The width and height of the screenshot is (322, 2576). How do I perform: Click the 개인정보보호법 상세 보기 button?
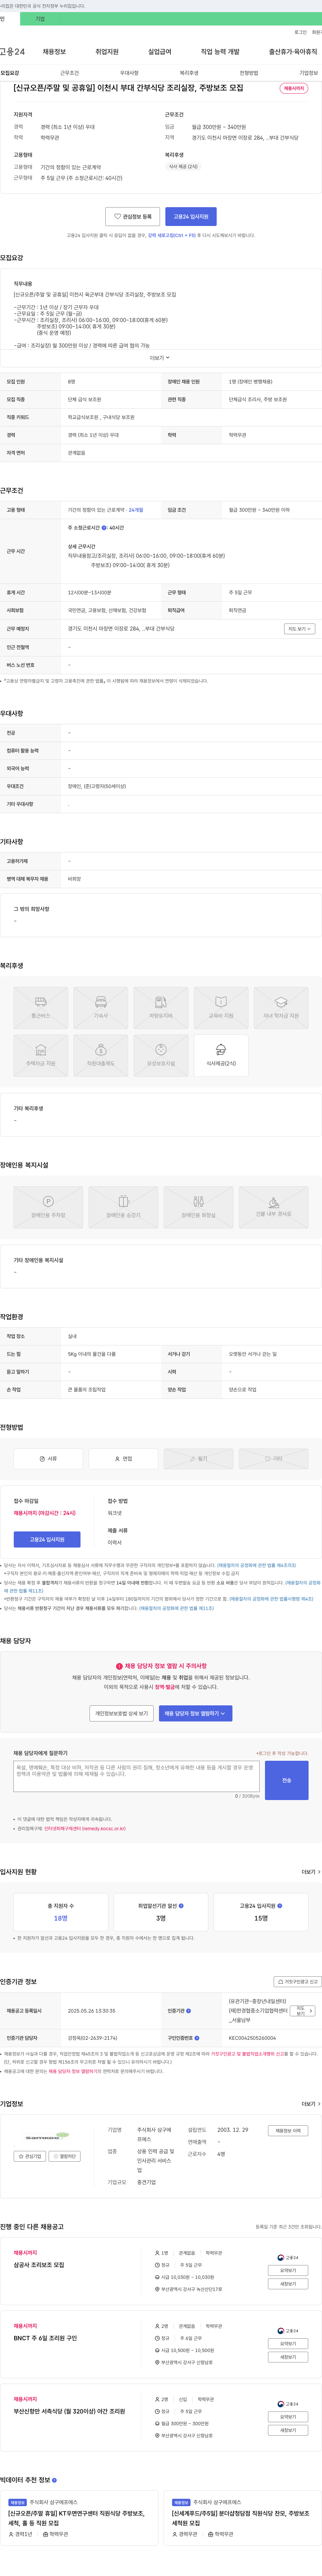point(122,1713)
